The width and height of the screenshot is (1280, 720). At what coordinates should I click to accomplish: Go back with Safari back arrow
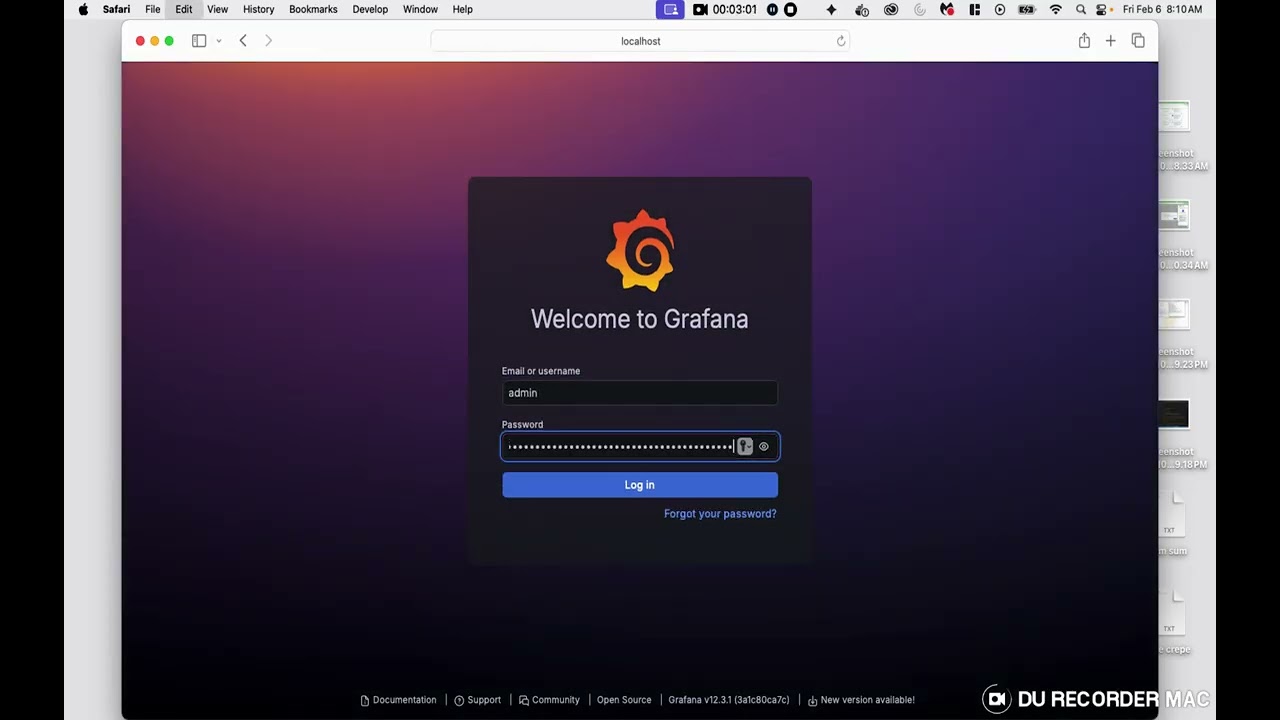pyautogui.click(x=243, y=41)
